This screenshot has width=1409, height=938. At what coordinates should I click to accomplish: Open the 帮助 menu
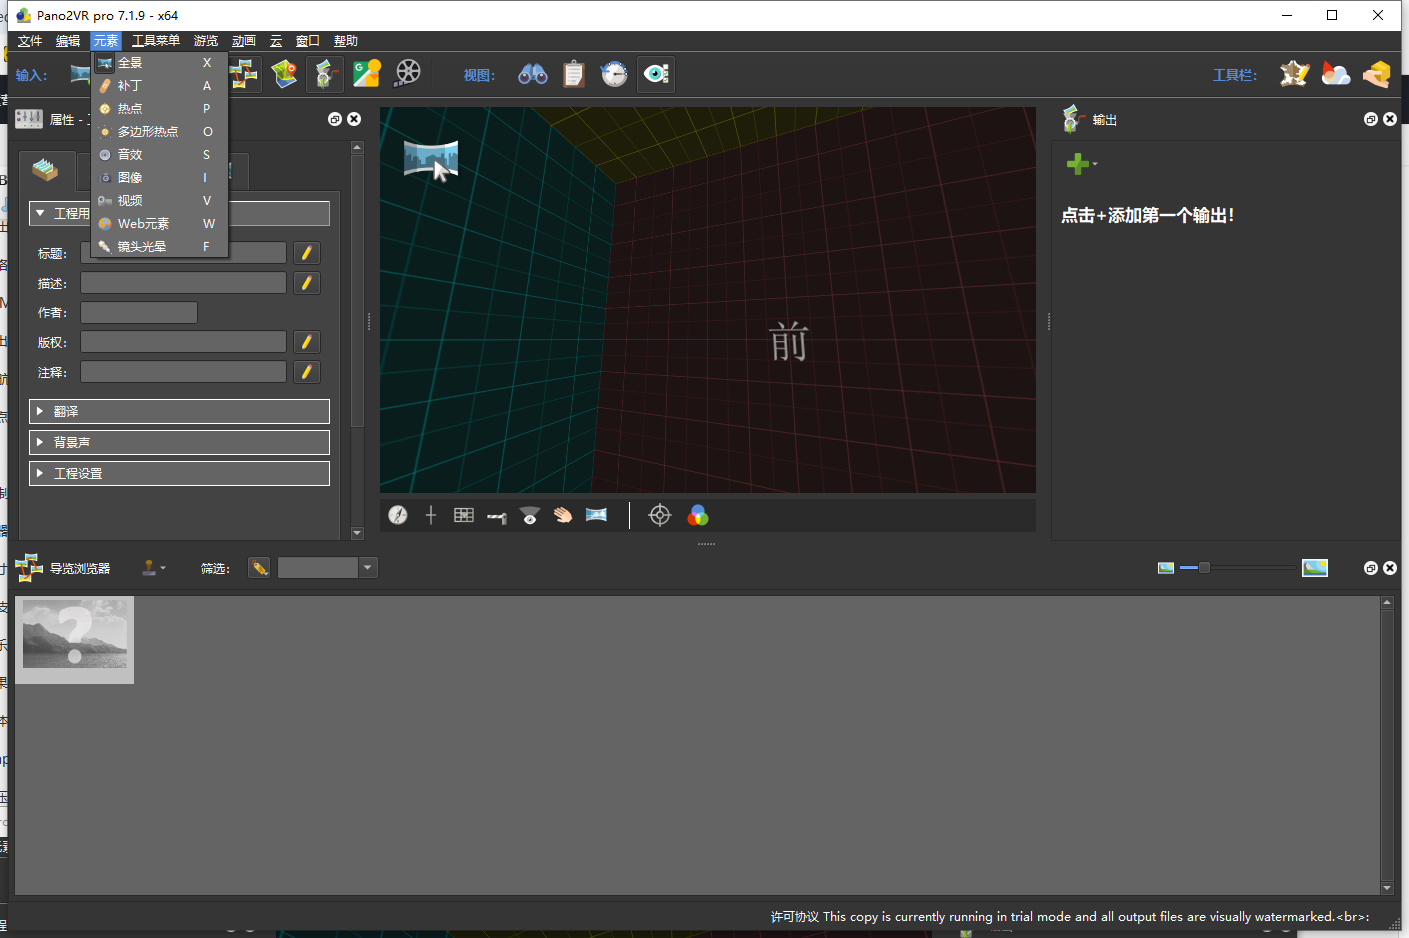(x=346, y=41)
